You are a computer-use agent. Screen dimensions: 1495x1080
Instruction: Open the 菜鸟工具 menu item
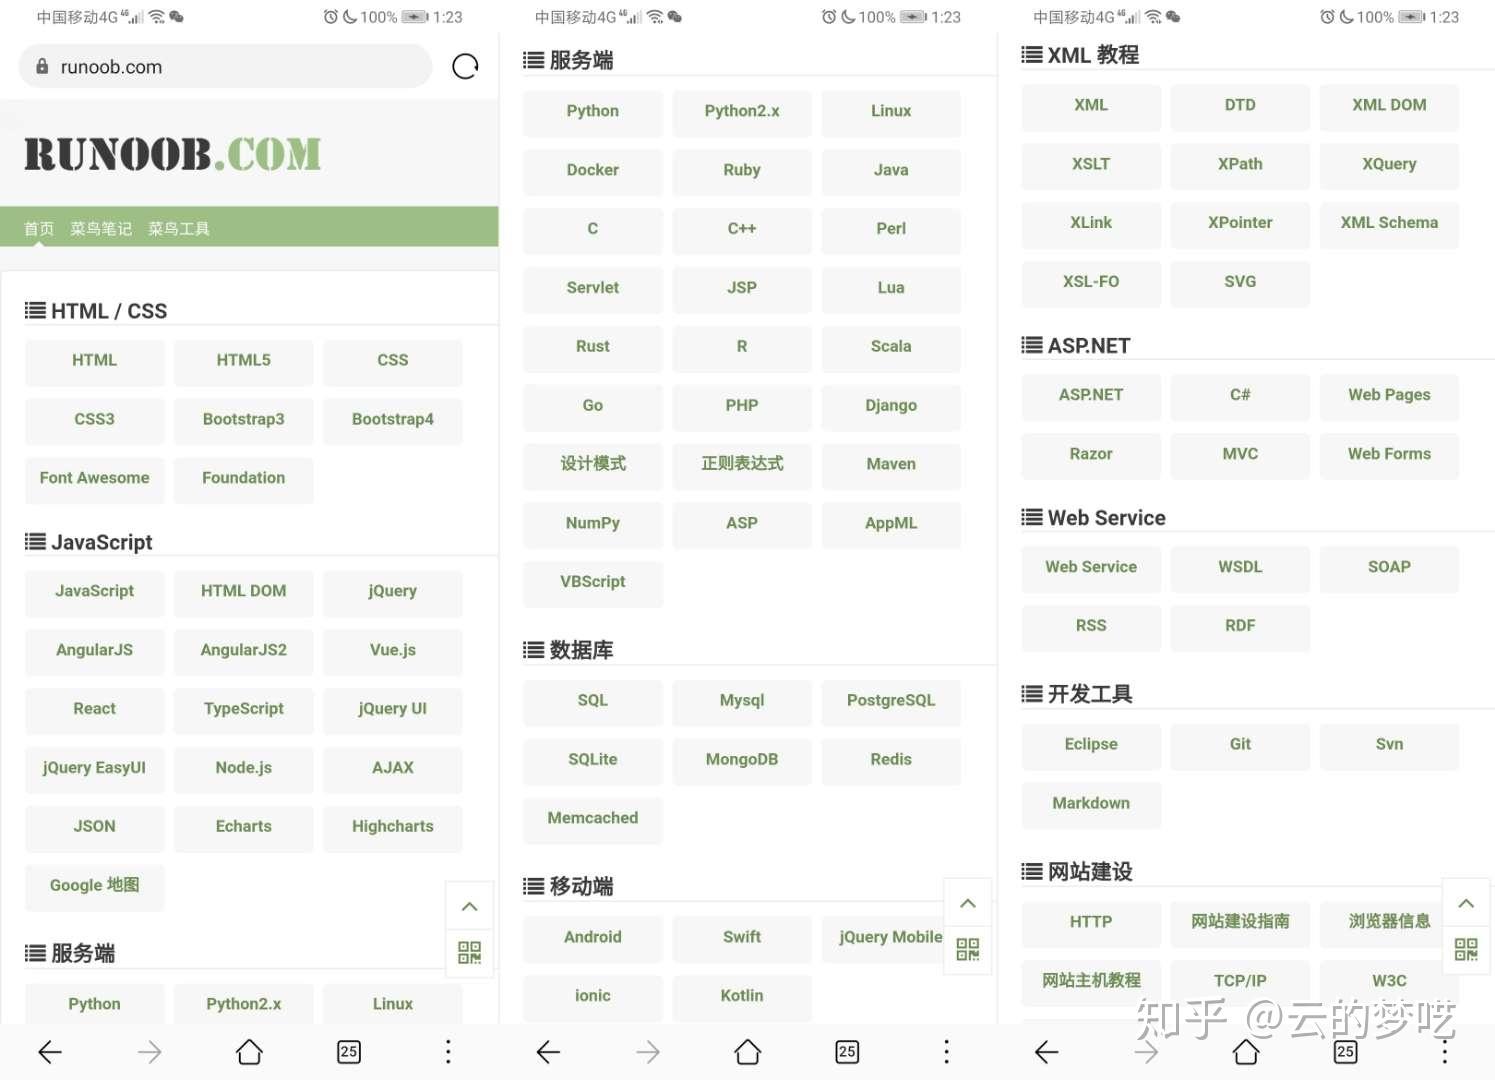pos(178,228)
